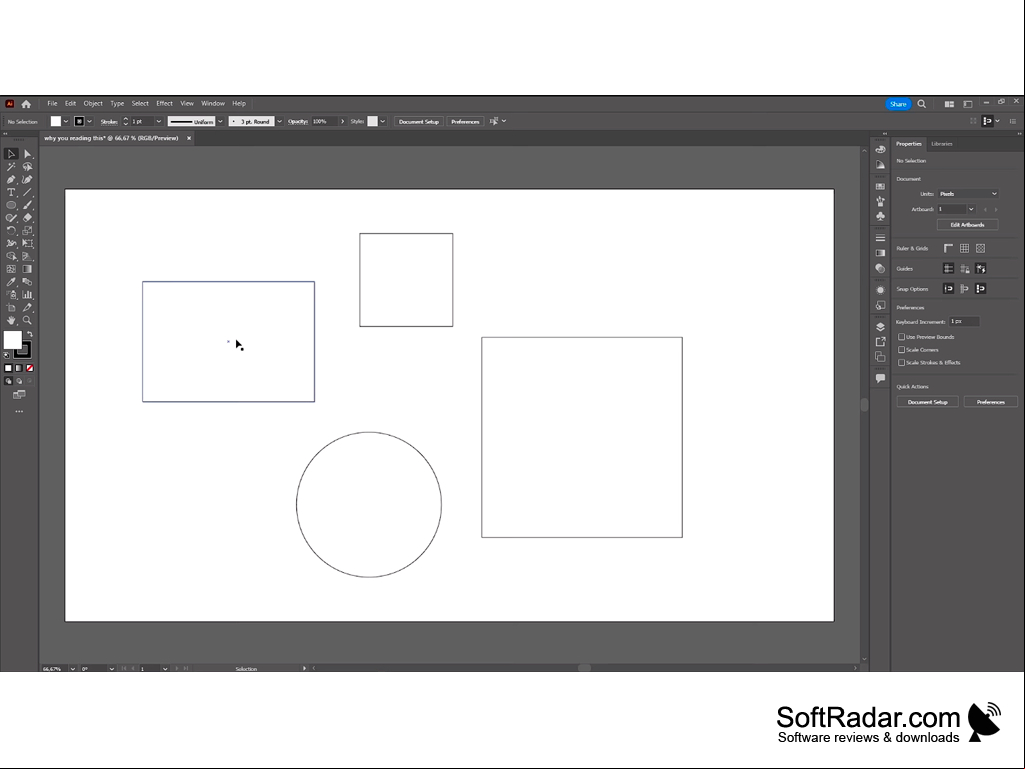Image resolution: width=1025 pixels, height=769 pixels.
Task: Select the Zoom tool
Action: coord(27,320)
